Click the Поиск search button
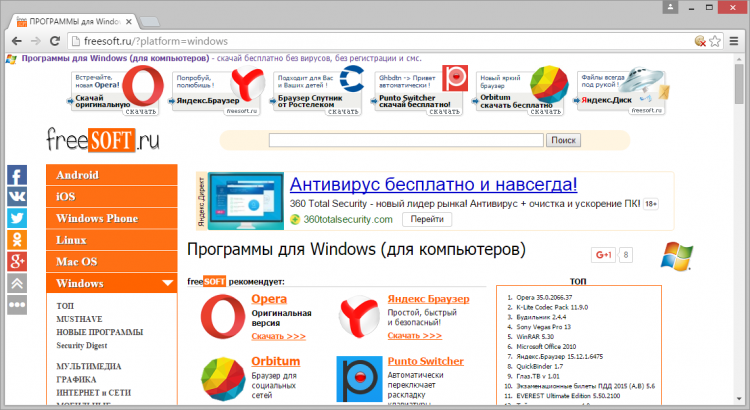Image resolution: width=750 pixels, height=410 pixels. (563, 140)
